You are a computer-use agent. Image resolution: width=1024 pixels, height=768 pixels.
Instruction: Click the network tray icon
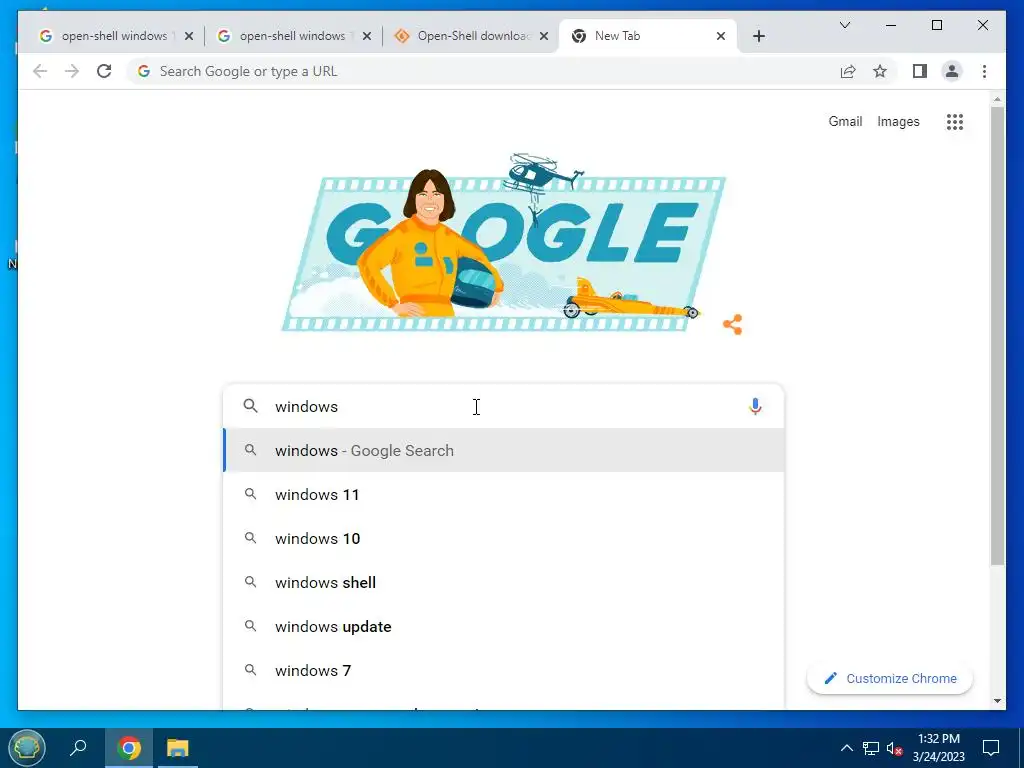pos(871,748)
